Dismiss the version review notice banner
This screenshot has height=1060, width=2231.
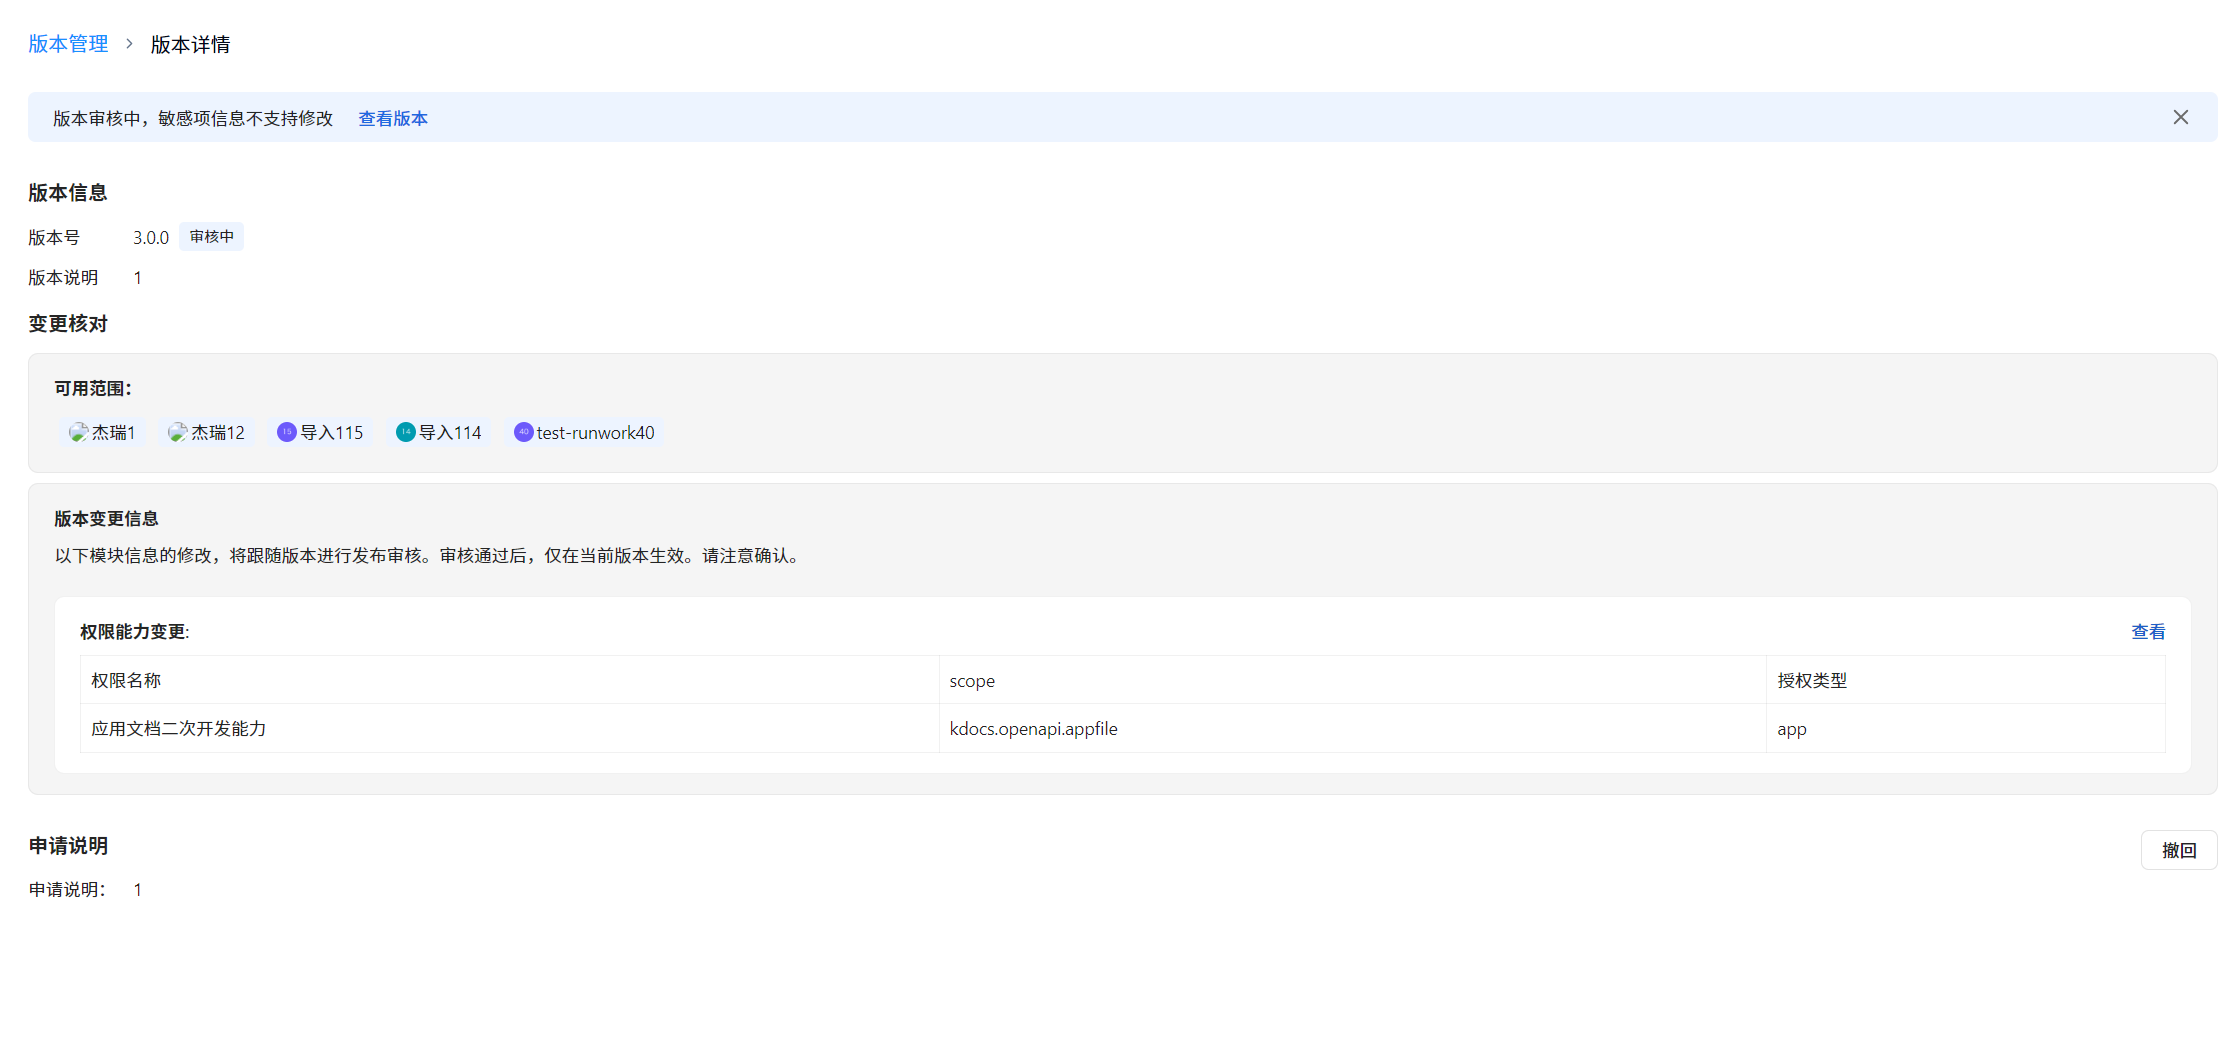tap(2180, 118)
